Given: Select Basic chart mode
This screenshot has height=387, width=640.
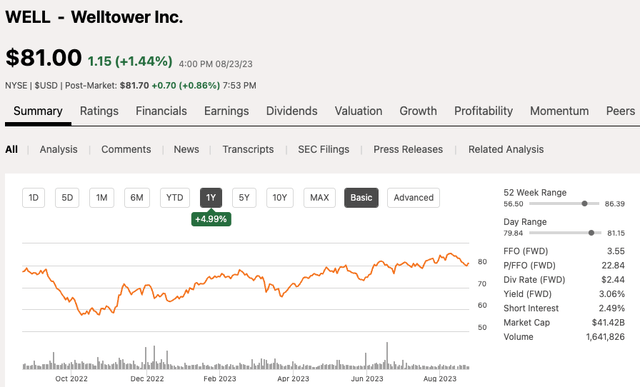Looking at the screenshot, I should (361, 198).
